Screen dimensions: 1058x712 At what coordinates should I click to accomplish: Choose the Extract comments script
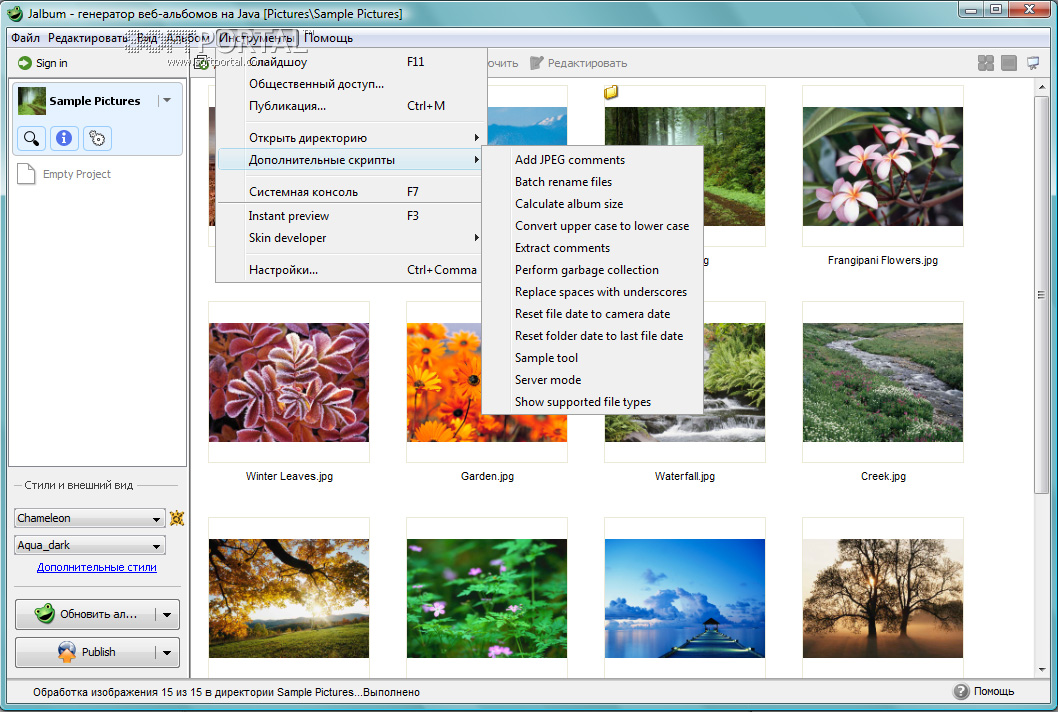pyautogui.click(x=592, y=248)
